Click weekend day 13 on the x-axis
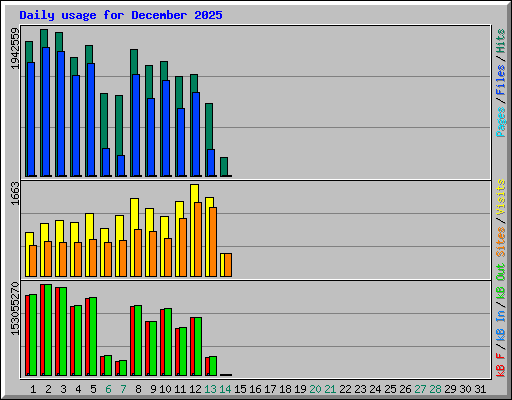The width and height of the screenshot is (512, 400). point(210,389)
